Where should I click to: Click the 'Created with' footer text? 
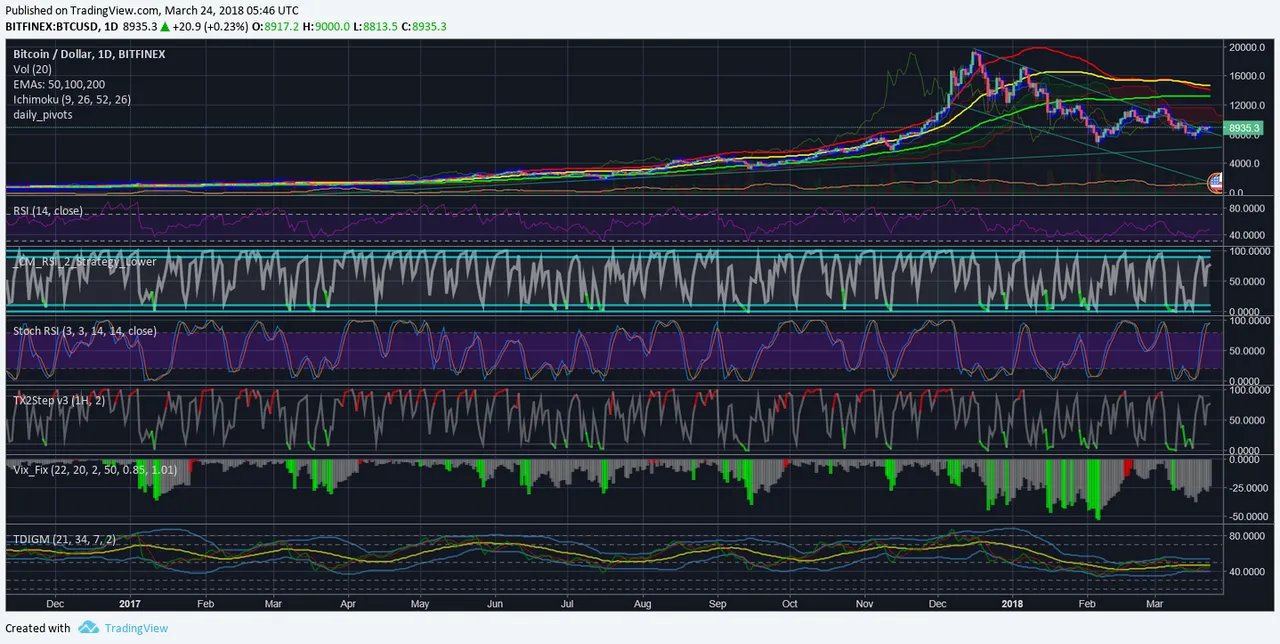pyautogui.click(x=38, y=628)
